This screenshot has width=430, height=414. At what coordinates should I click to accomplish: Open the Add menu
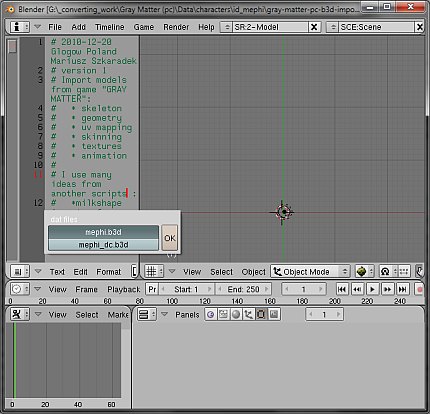point(78,27)
